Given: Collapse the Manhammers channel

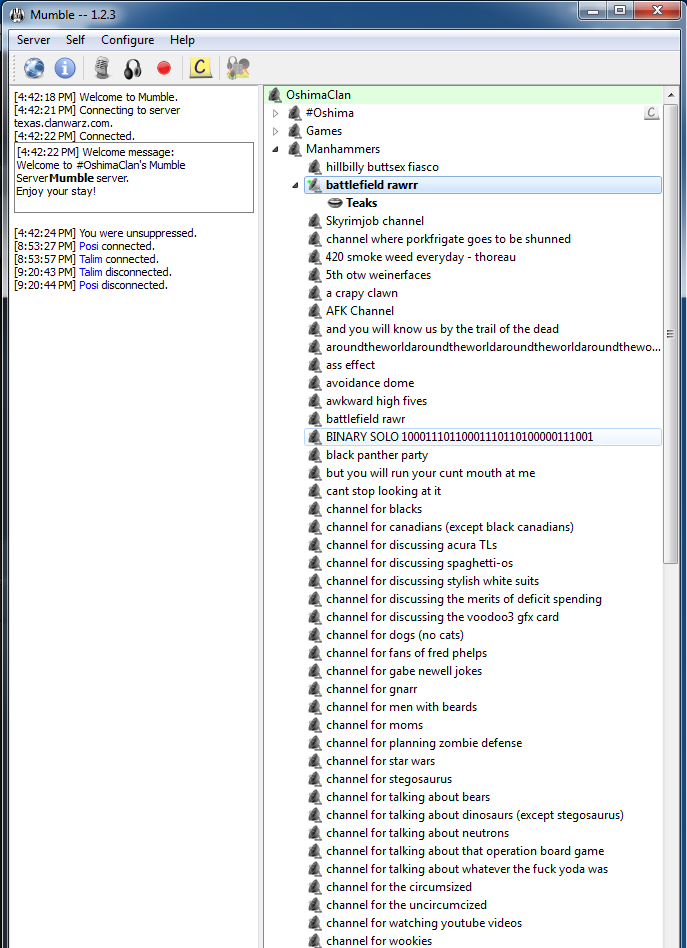Looking at the screenshot, I should (276, 150).
